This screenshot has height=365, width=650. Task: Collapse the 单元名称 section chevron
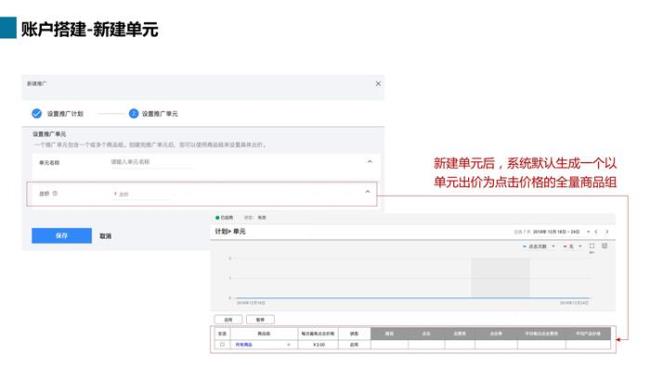[x=370, y=162]
